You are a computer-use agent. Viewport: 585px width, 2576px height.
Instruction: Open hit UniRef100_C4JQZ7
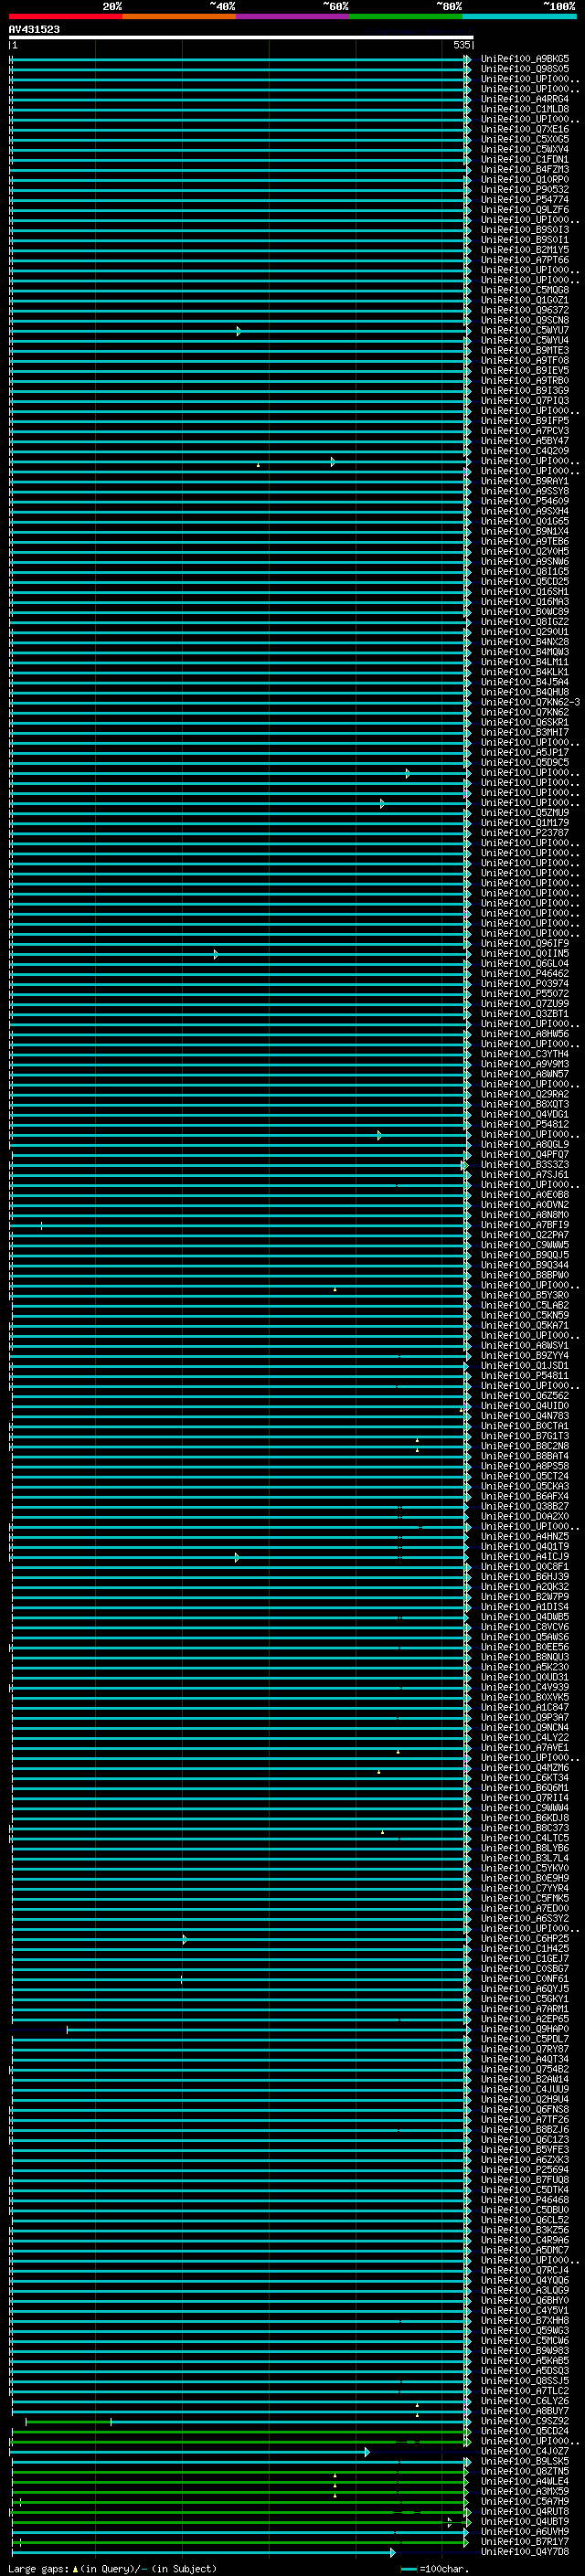(525, 2451)
